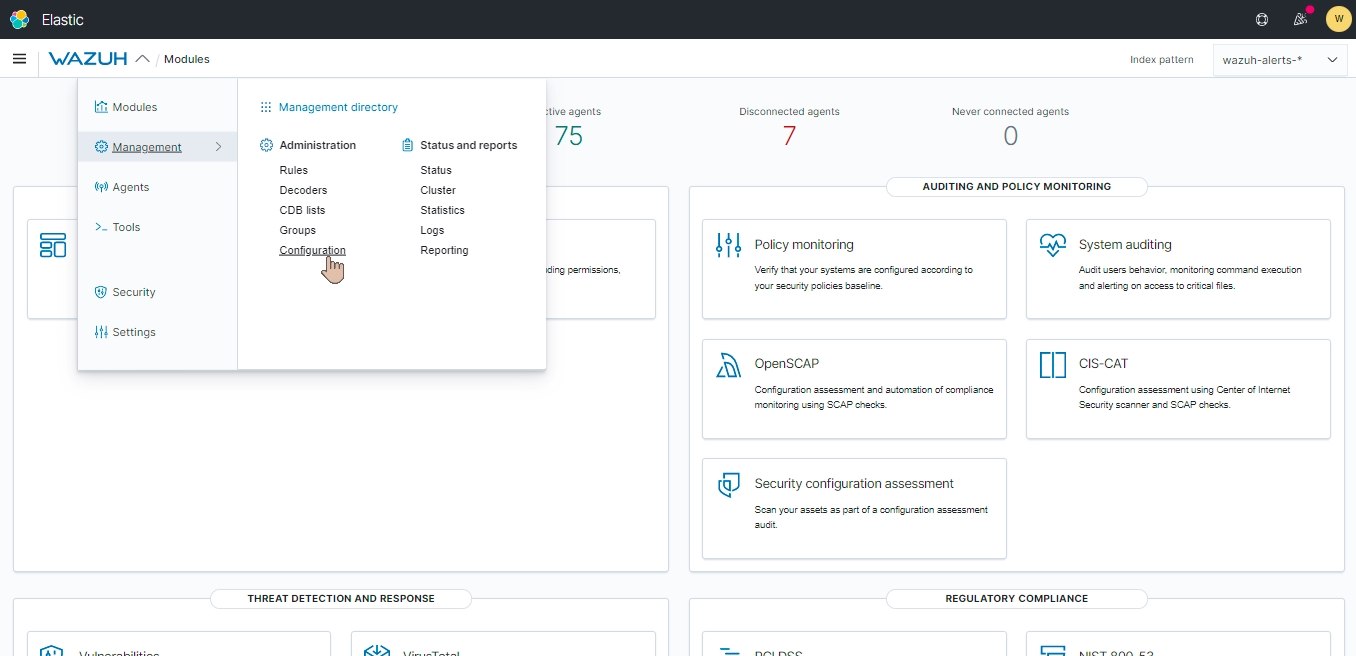Click the Security shield icon
The image size is (1356, 656).
tap(101, 292)
